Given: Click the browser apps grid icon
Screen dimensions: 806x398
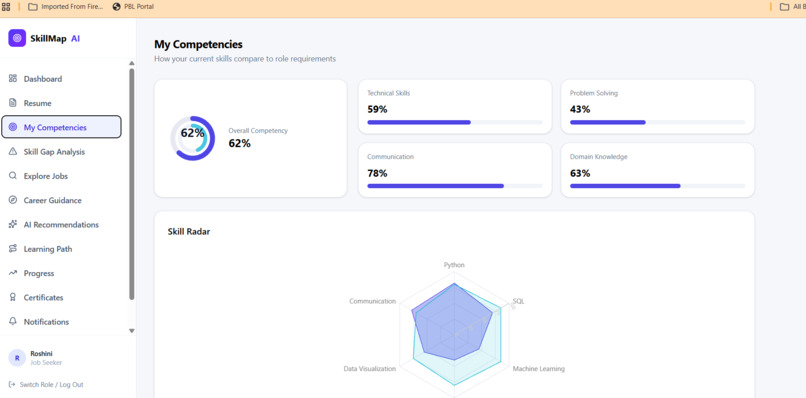Looking at the screenshot, I should [6, 7].
